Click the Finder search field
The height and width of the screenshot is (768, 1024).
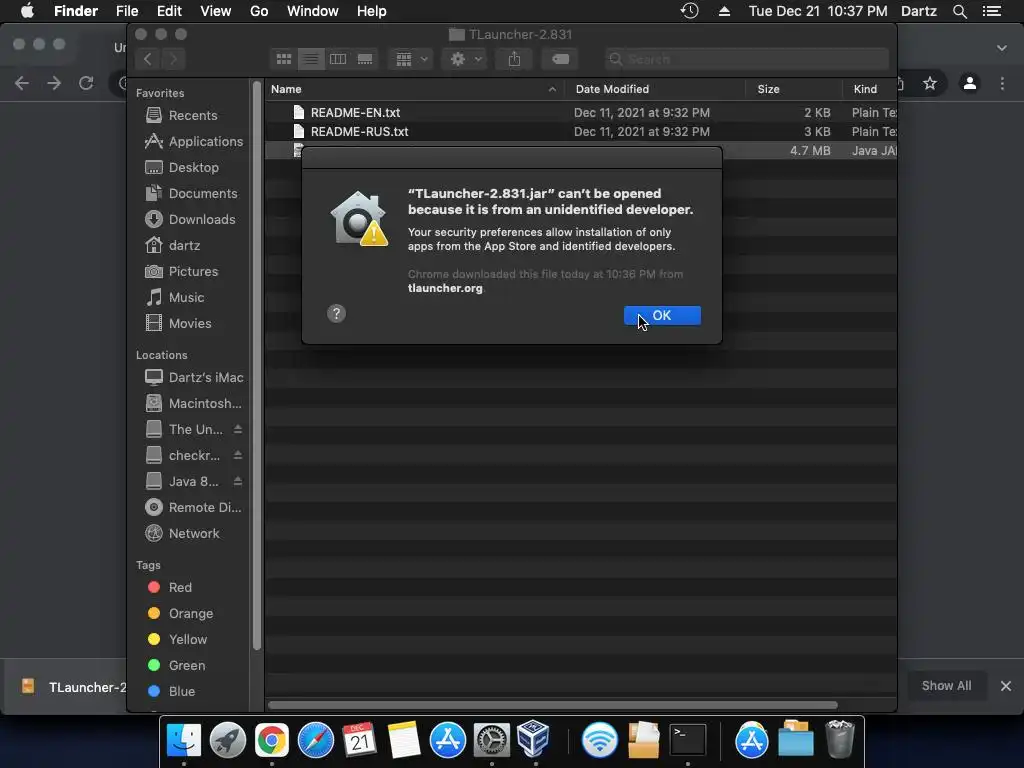pyautogui.click(x=746, y=59)
